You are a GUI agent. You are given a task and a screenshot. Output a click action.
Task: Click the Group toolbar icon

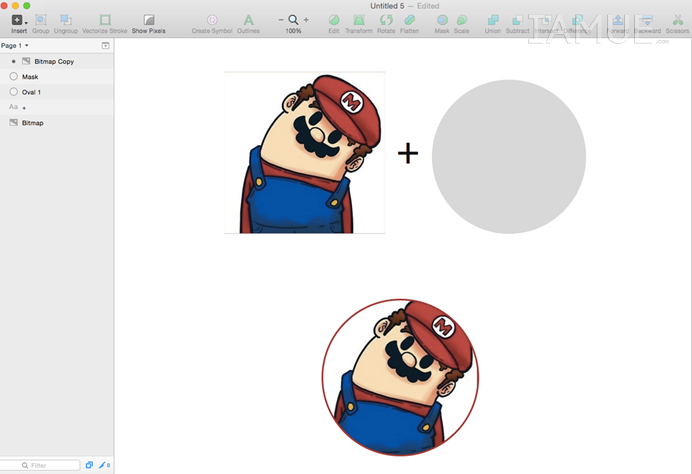41,20
